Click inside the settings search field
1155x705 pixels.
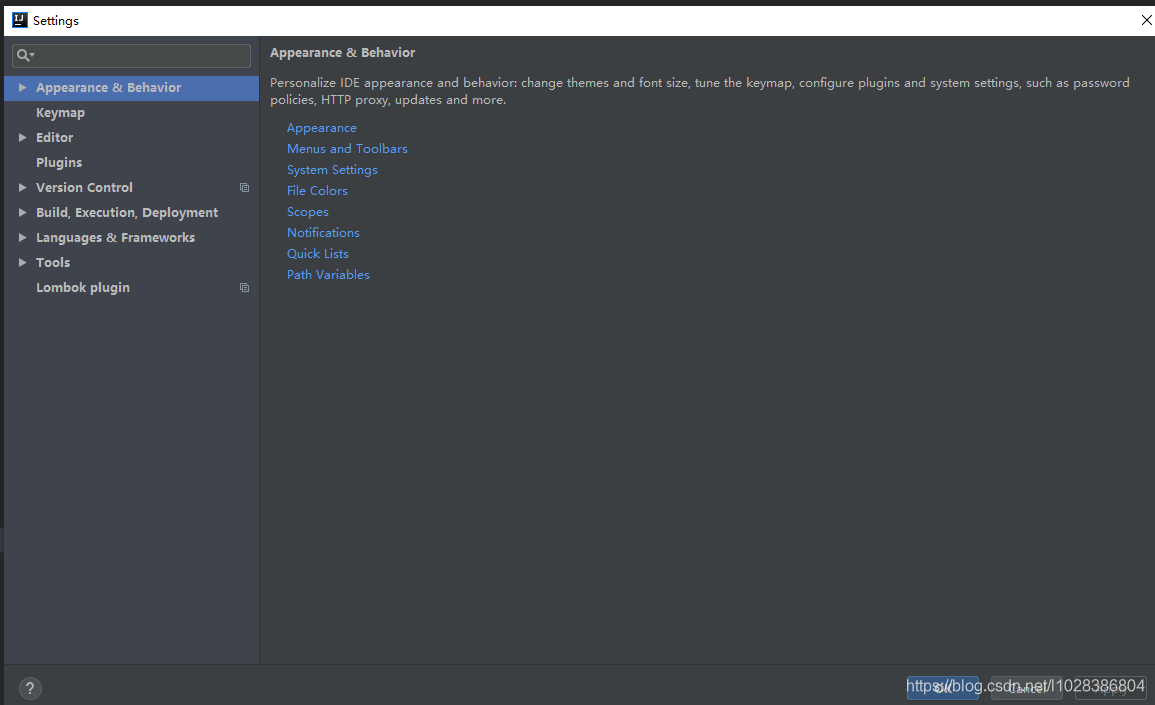coord(132,55)
